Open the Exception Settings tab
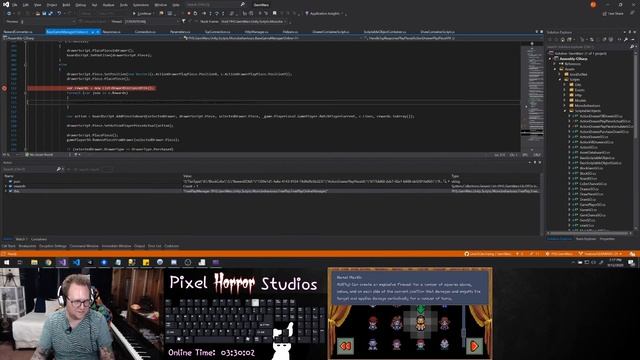640x360 pixels. [53, 246]
